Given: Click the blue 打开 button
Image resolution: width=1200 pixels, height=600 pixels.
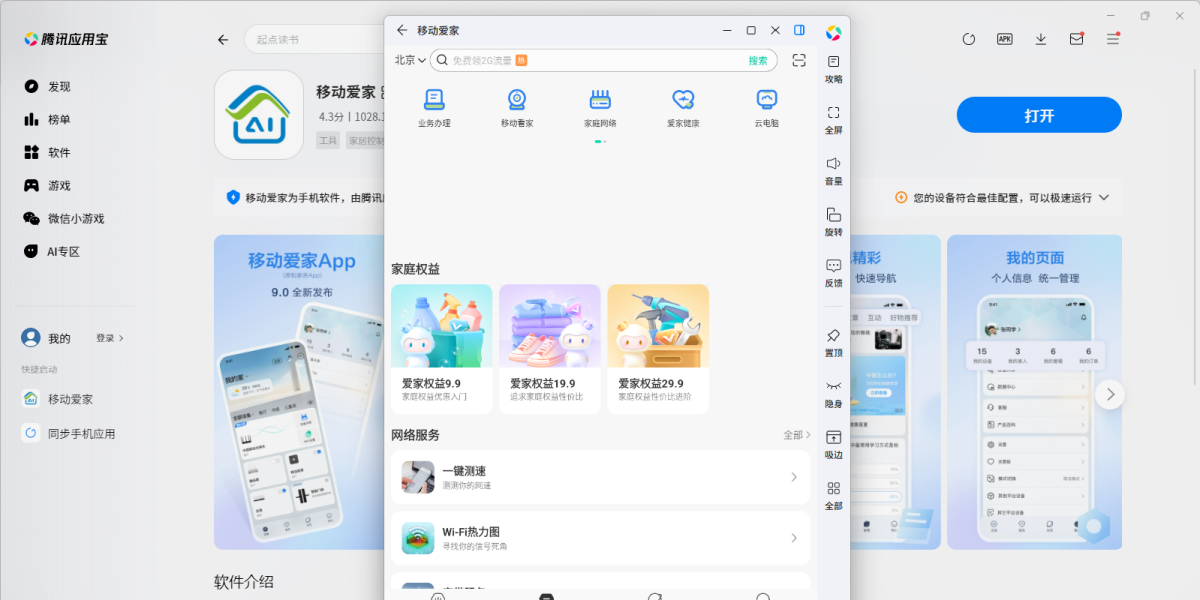Looking at the screenshot, I should (1039, 115).
